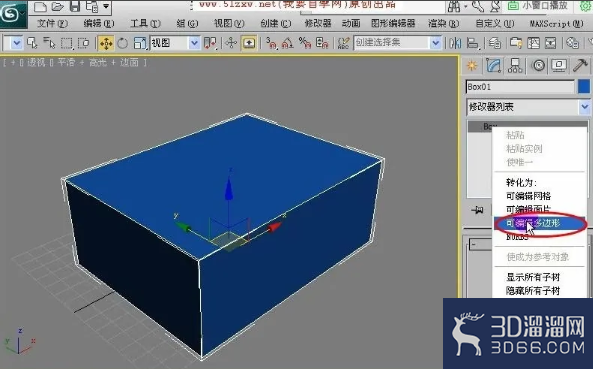The width and height of the screenshot is (593, 369).
Task: Open the 视图(V) menu
Action: point(229,23)
